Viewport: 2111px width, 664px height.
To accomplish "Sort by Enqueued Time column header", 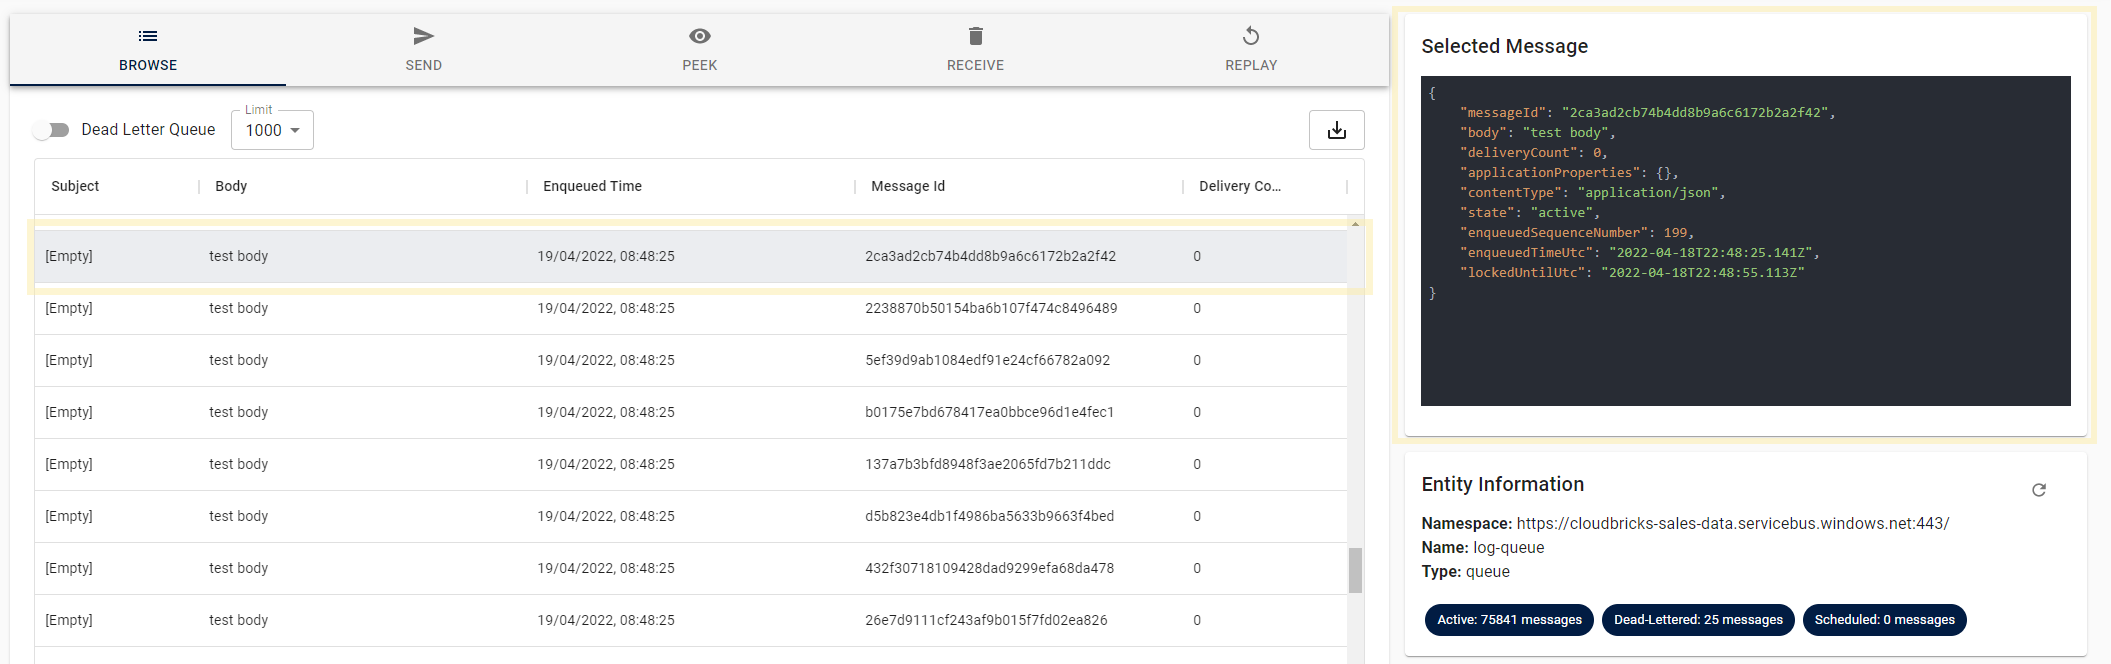I will point(592,186).
